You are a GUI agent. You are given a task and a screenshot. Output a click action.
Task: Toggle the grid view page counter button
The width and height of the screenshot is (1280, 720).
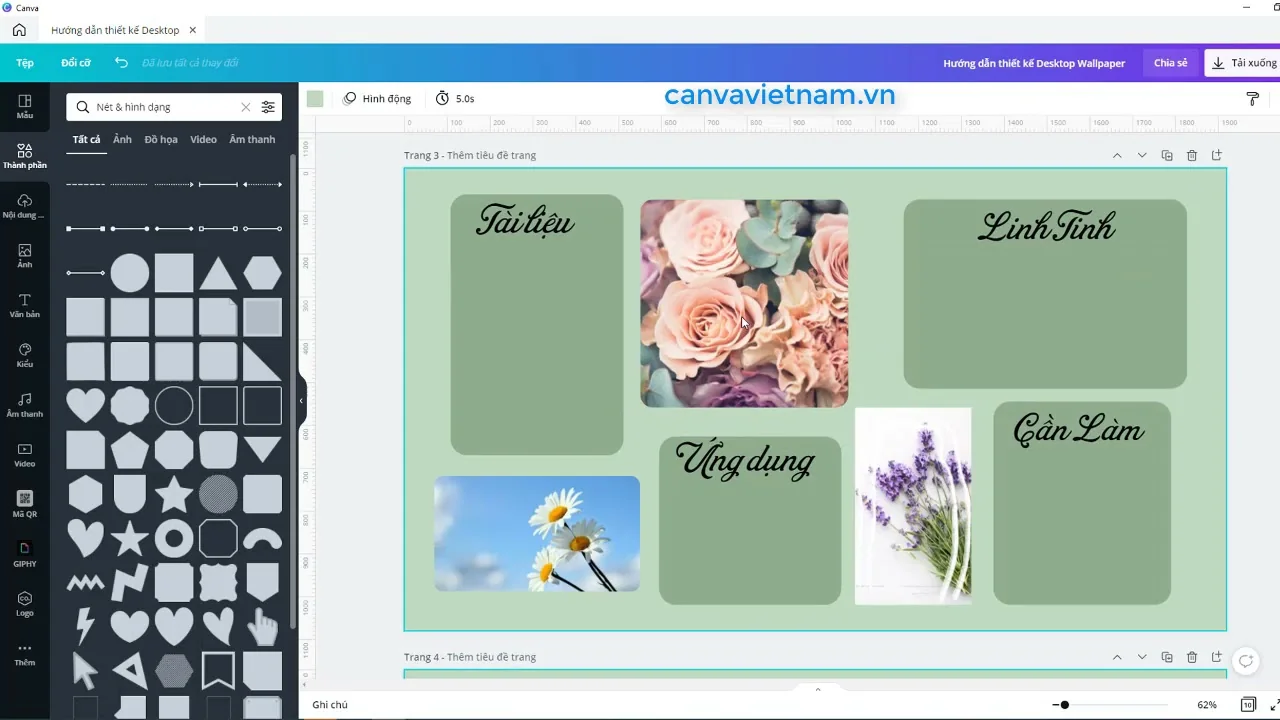tap(1248, 705)
